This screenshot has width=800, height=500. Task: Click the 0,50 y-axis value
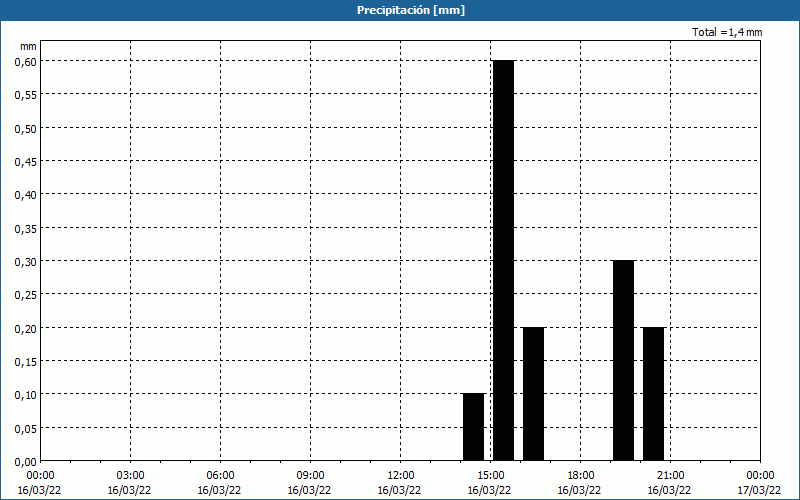pyautogui.click(x=26, y=128)
